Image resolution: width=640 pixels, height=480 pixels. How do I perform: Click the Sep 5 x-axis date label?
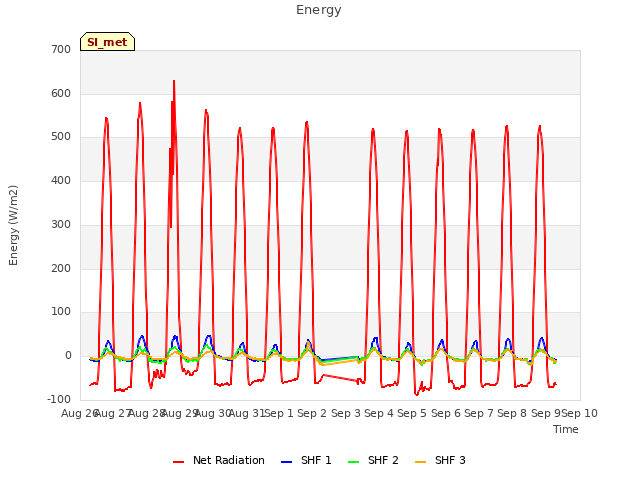pyautogui.click(x=412, y=413)
